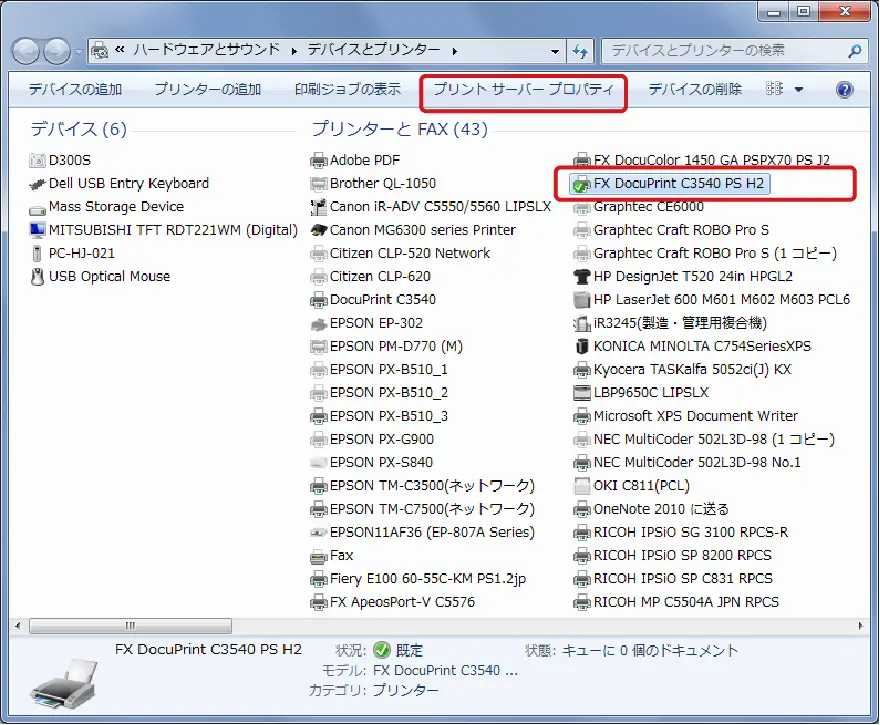Click デバイスの削除 in the toolbar
Viewport: 880px width, 725px height.
[x=695, y=89]
